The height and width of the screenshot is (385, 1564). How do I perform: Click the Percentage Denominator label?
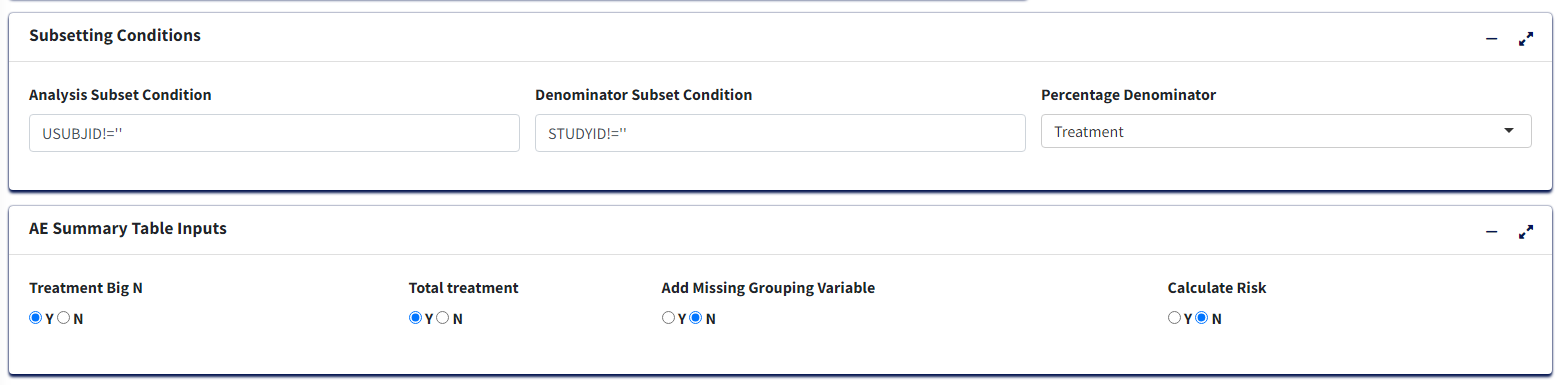[1128, 95]
